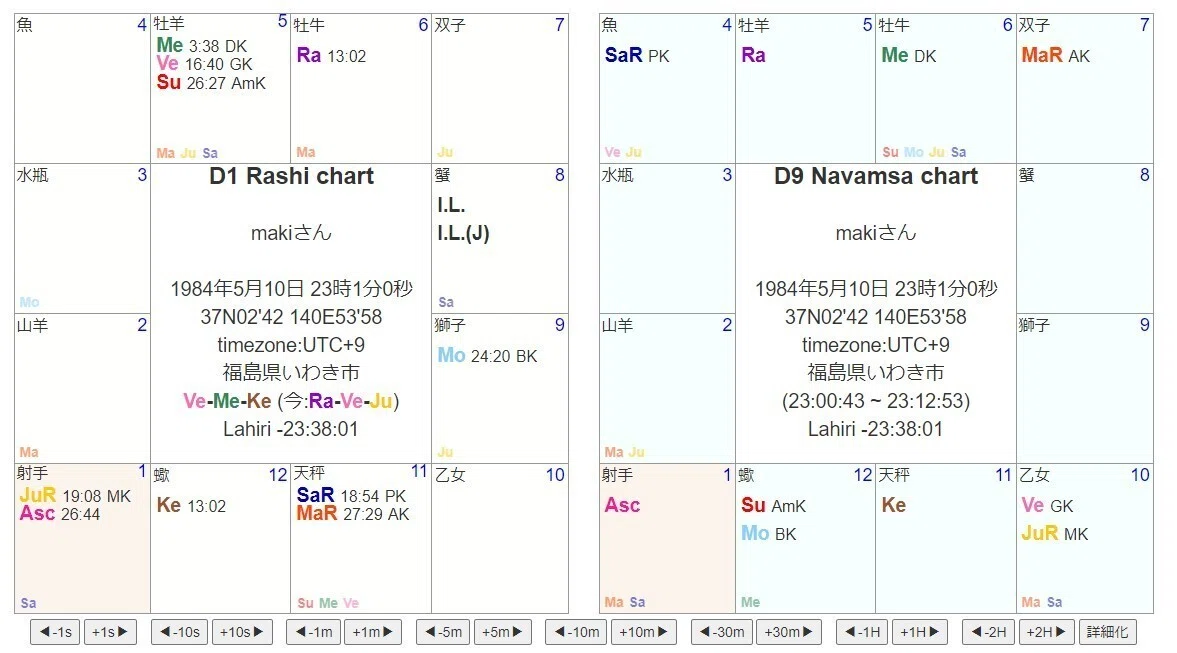Open the 詳細化 detail button
Viewport: 1177px width, 653px height.
(1107, 632)
